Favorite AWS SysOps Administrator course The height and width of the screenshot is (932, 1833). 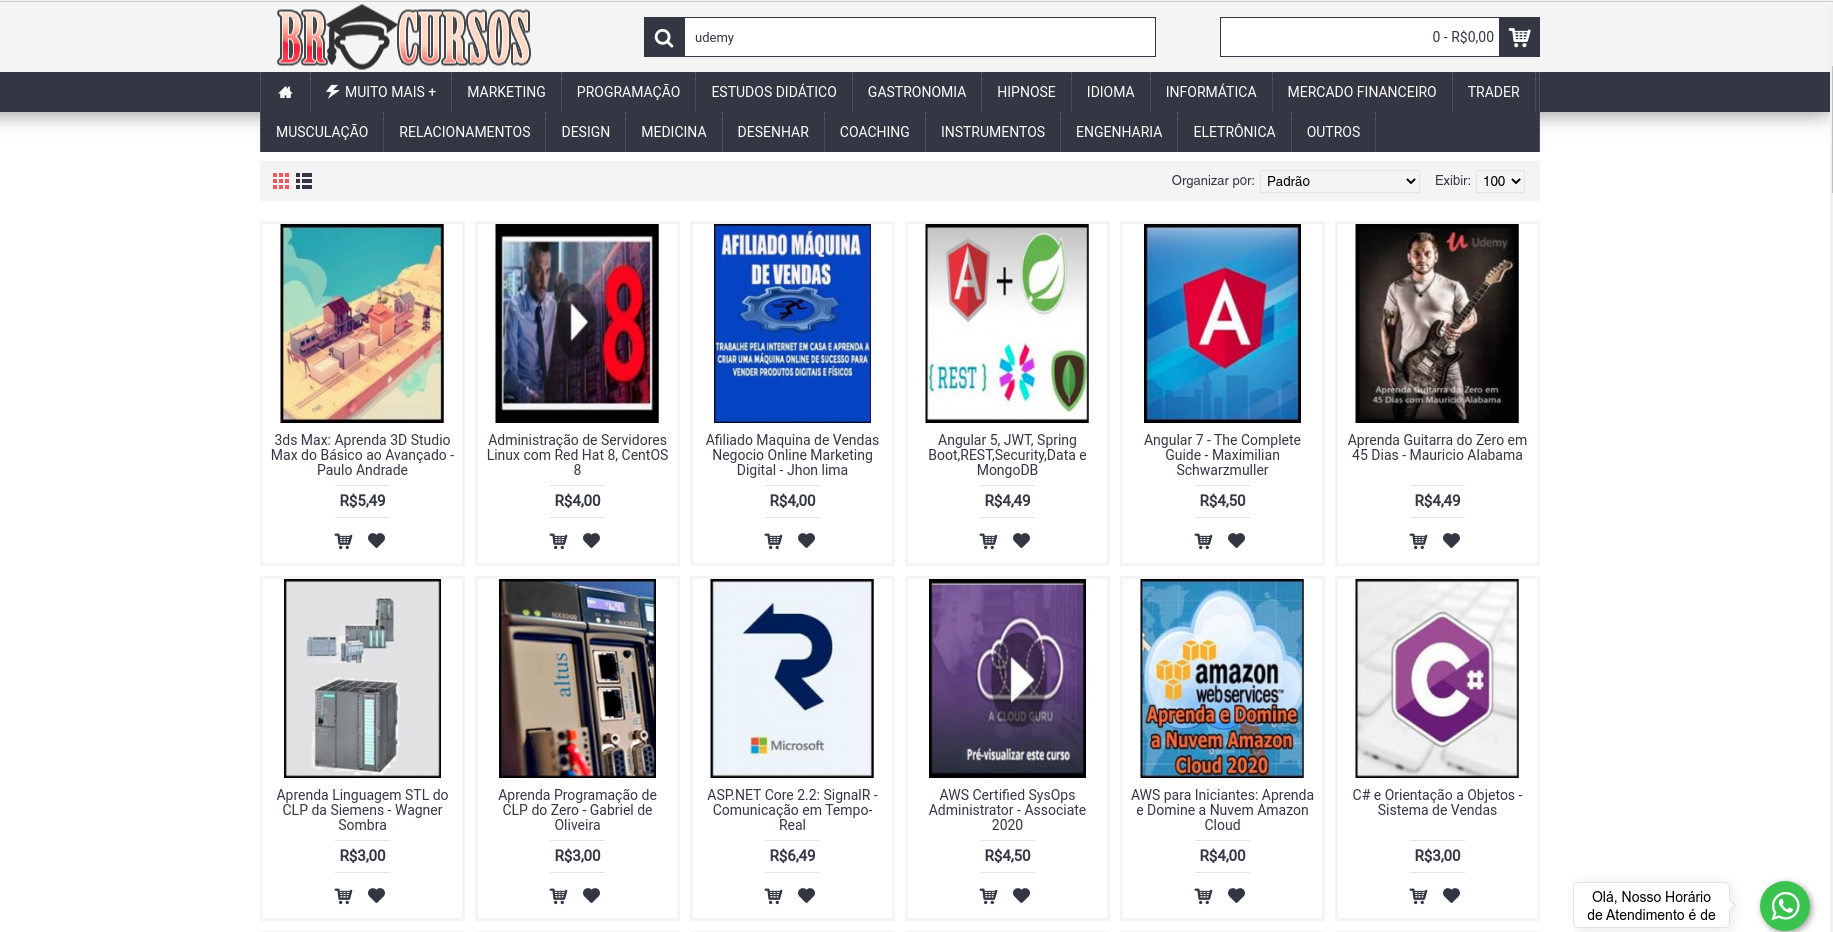(x=1022, y=895)
